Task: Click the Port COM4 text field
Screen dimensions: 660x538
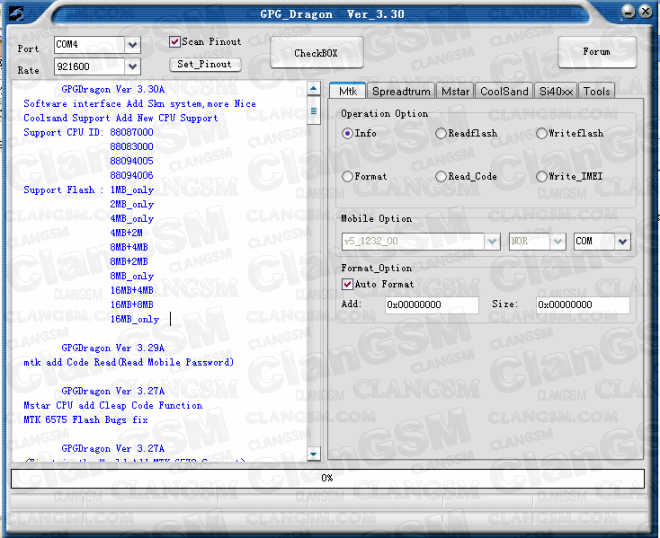Action: (89, 45)
